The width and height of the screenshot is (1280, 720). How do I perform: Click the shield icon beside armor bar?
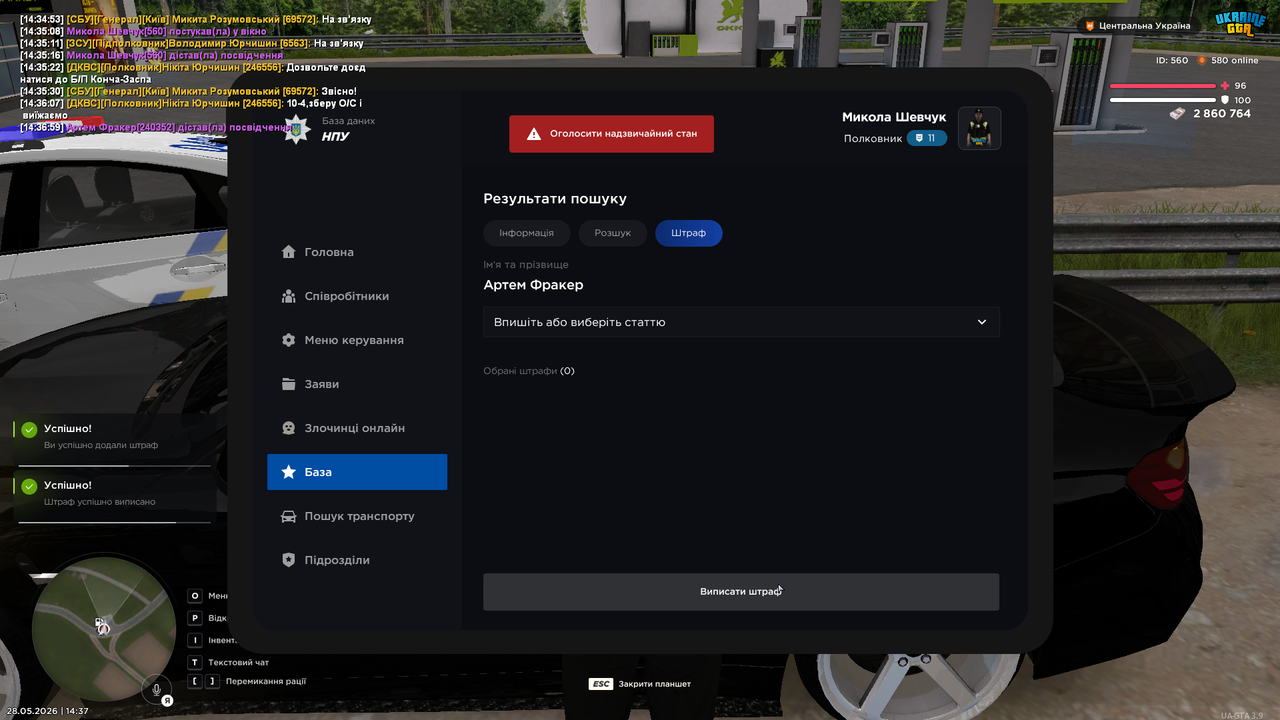click(1225, 100)
